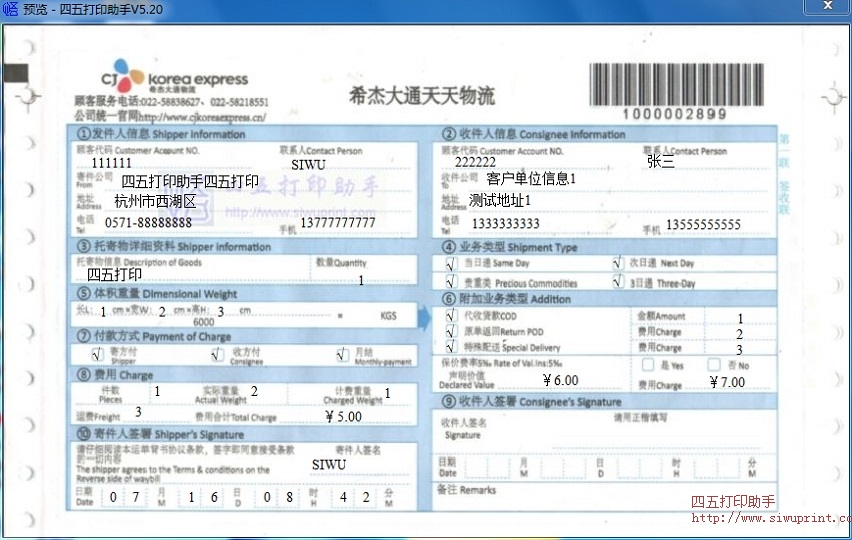Click the circled 9 Consignee's Signature header icon
This screenshot has height=540, width=852.
click(449, 402)
